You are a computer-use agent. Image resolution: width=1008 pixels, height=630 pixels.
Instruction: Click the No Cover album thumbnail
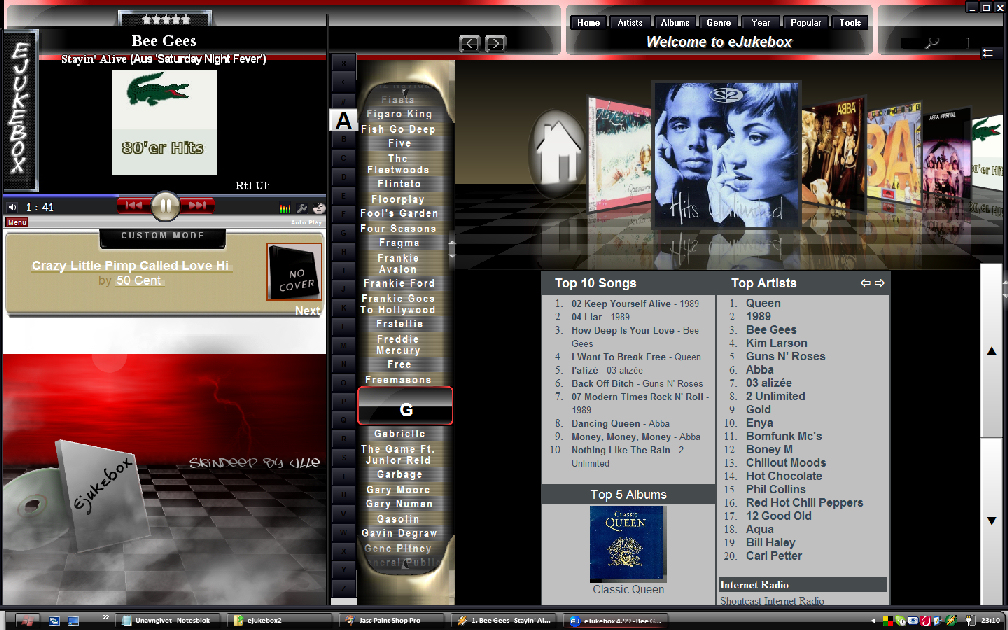tap(294, 272)
